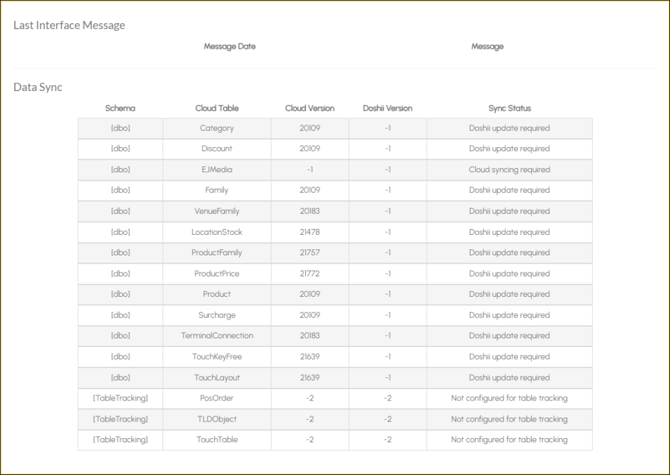Click Not configured status in PosOrder row
This screenshot has height=475, width=670.
pyautogui.click(x=509, y=398)
